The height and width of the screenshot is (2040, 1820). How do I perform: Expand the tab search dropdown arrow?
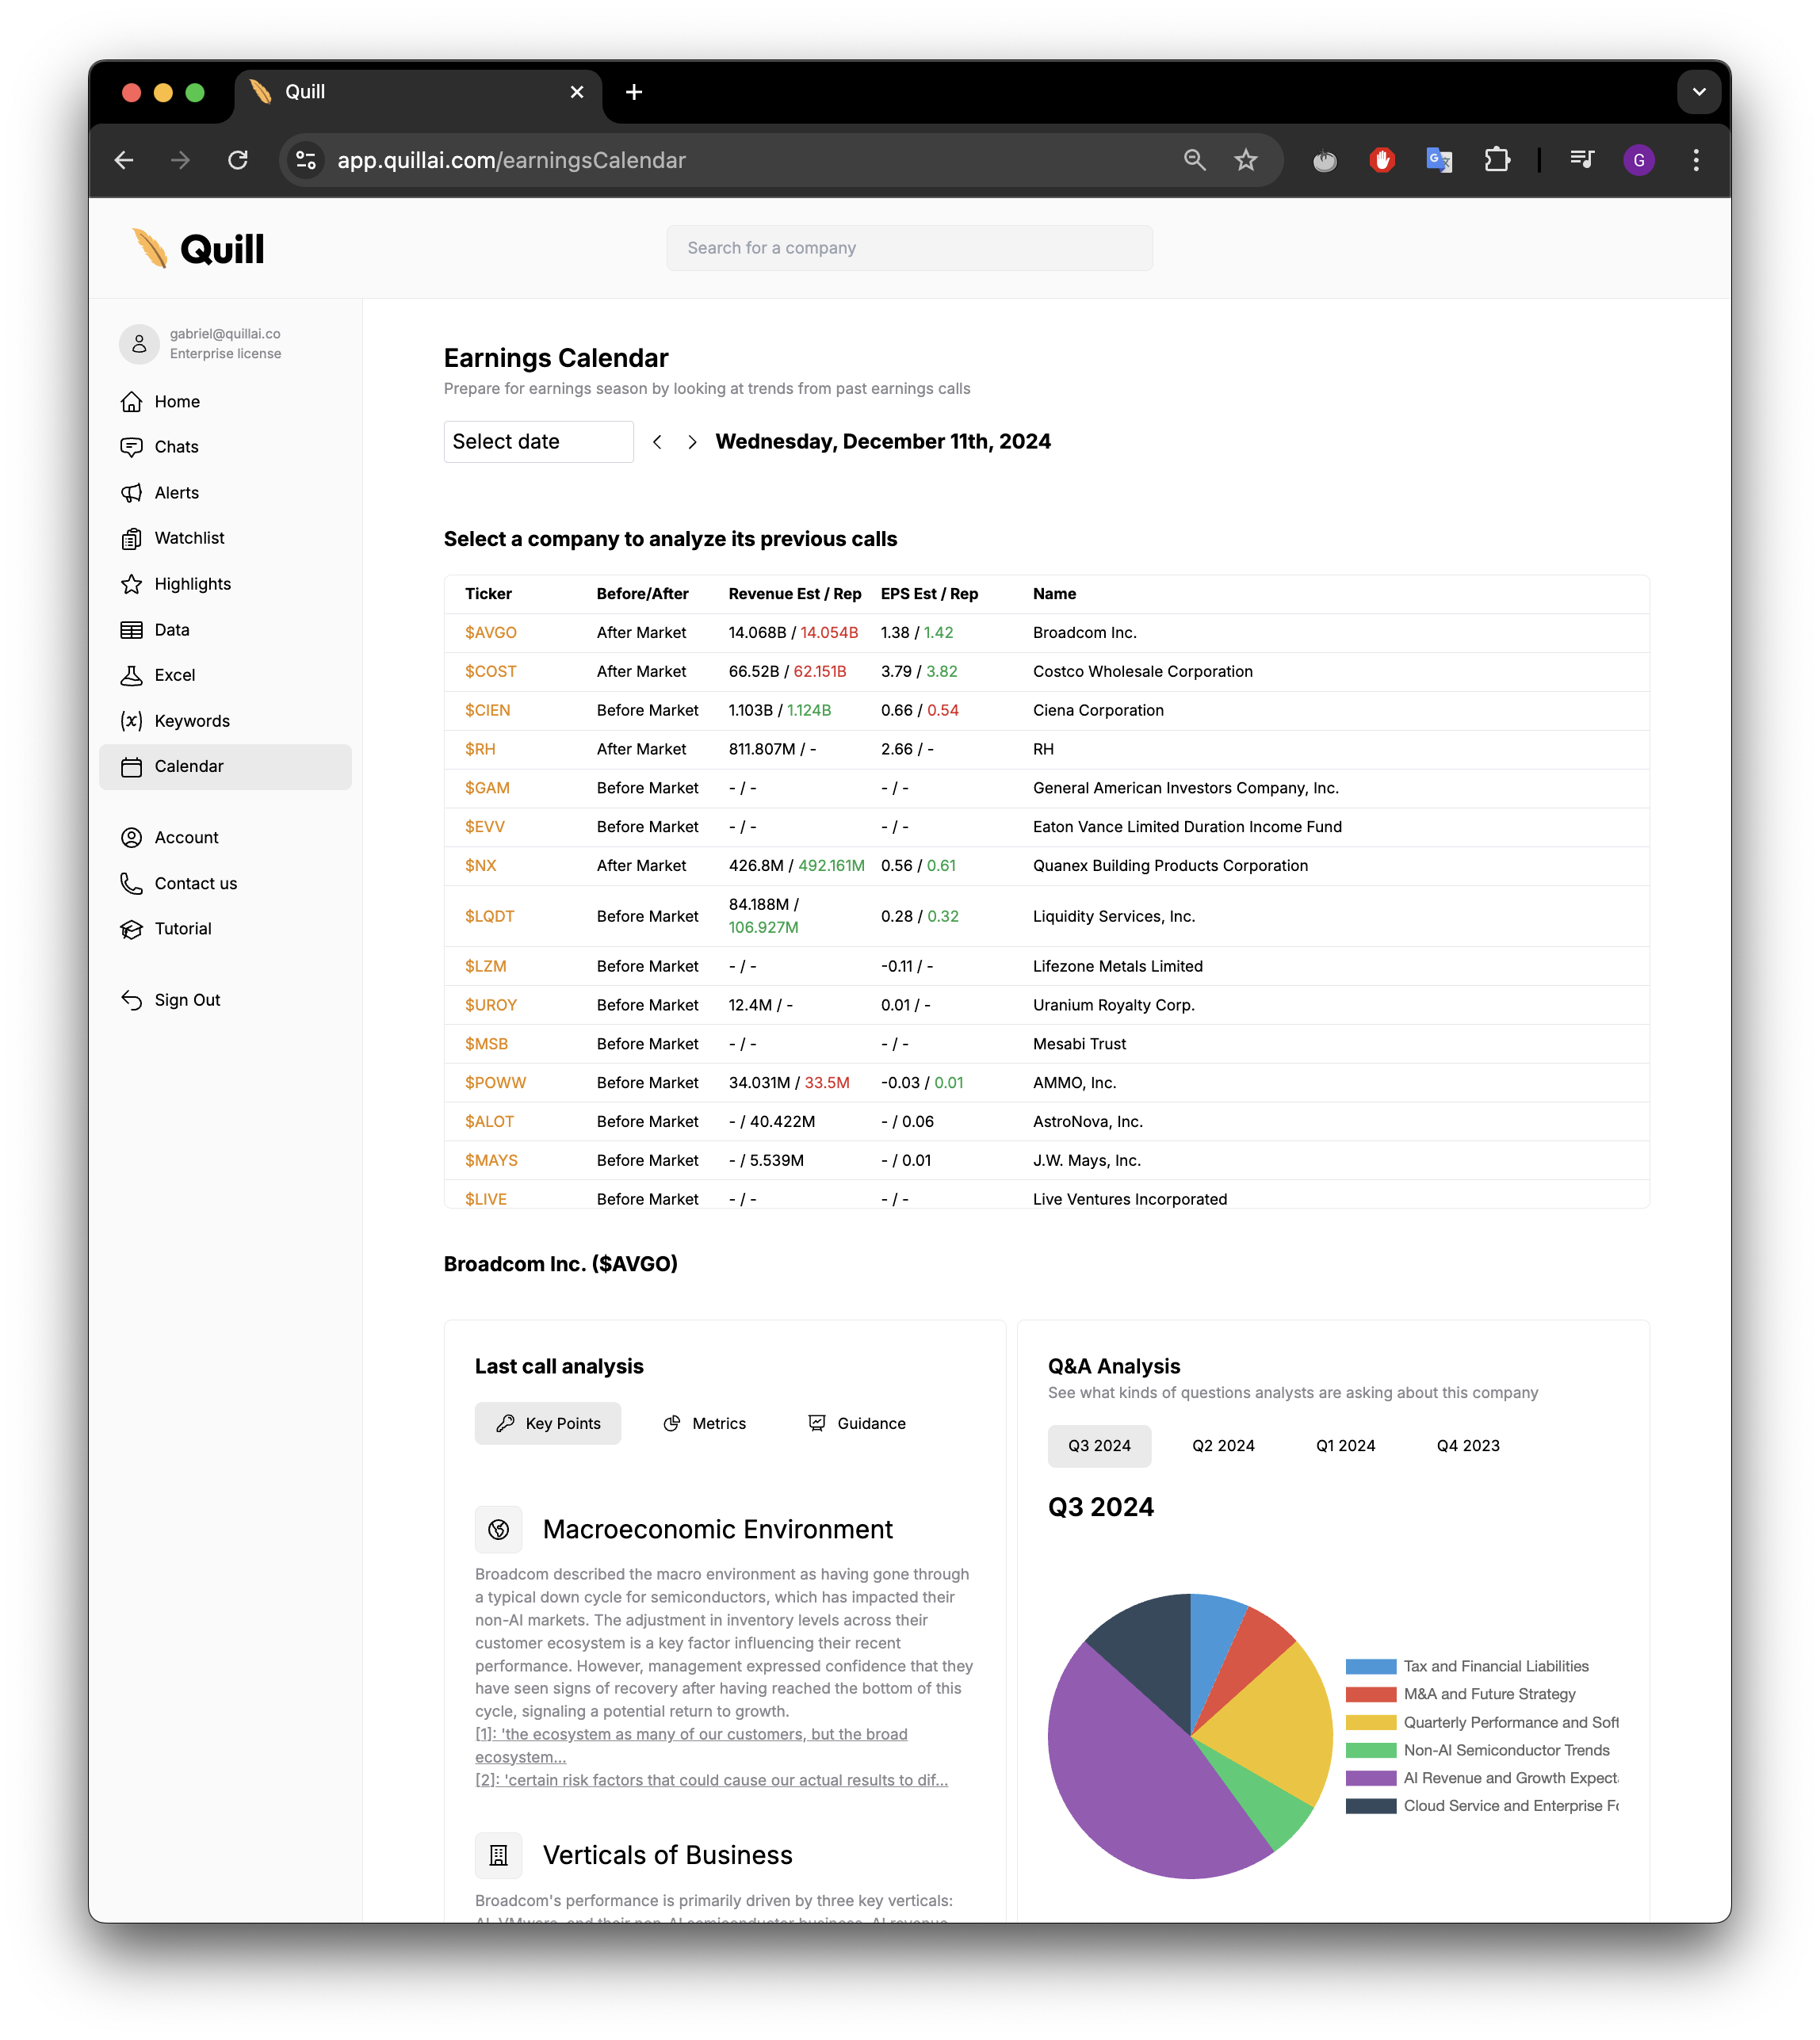[1698, 92]
